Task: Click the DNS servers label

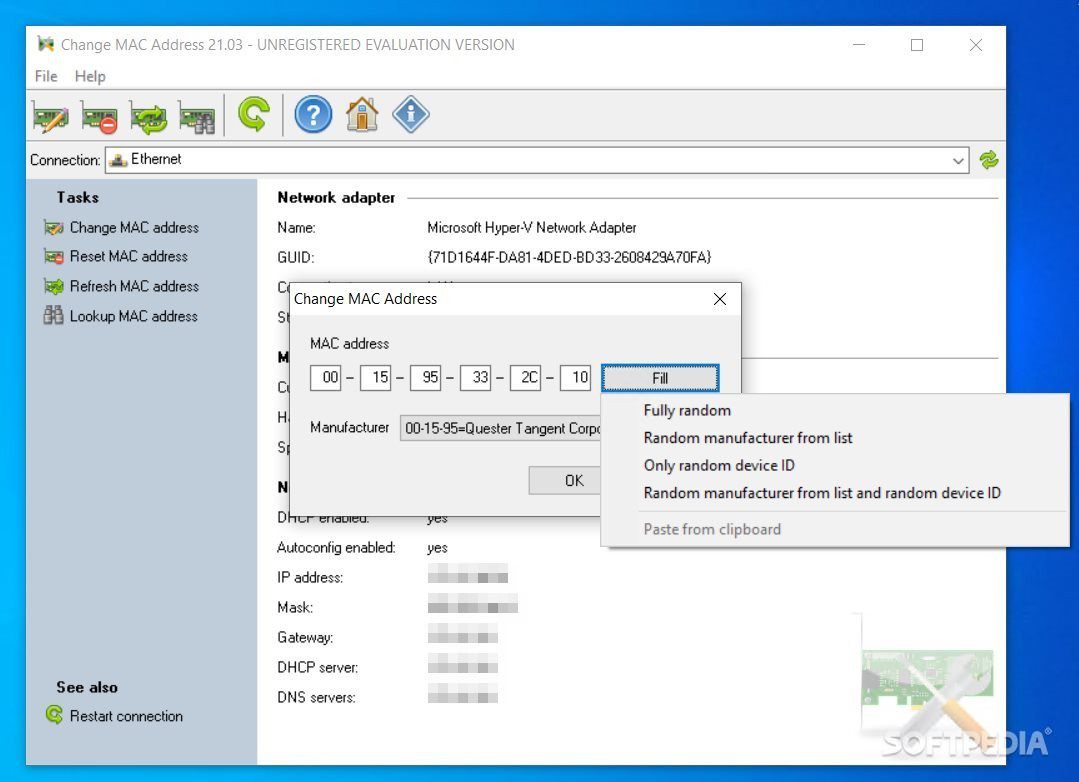Action: pos(316,697)
